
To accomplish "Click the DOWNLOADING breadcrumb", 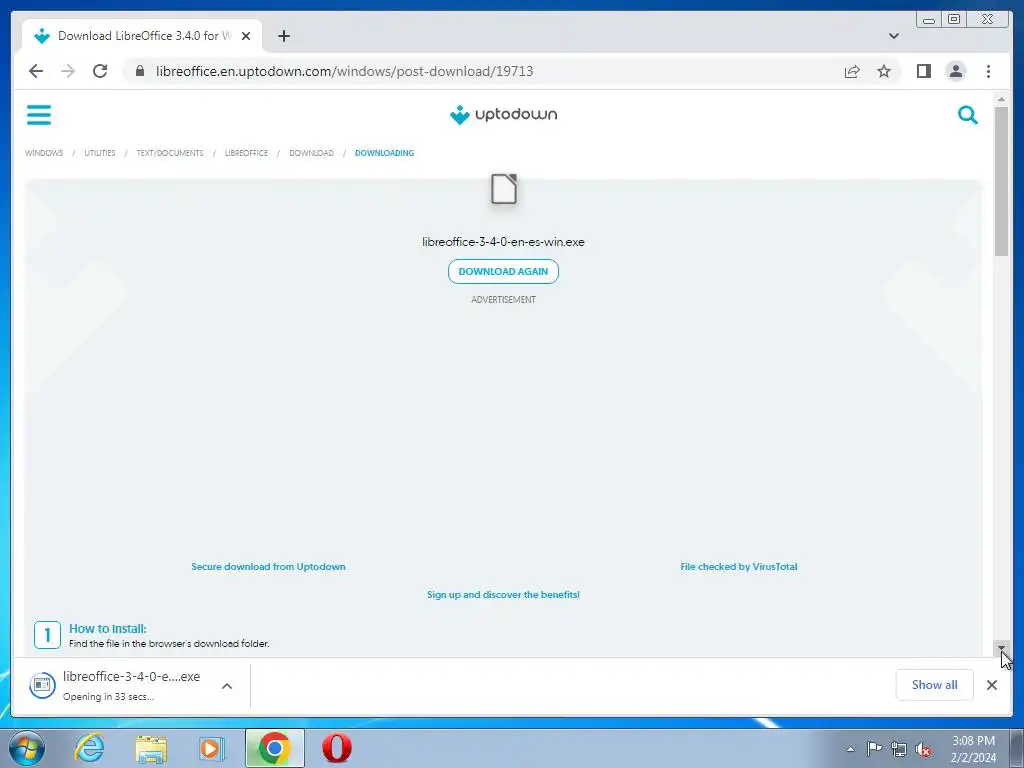I will 384,153.
